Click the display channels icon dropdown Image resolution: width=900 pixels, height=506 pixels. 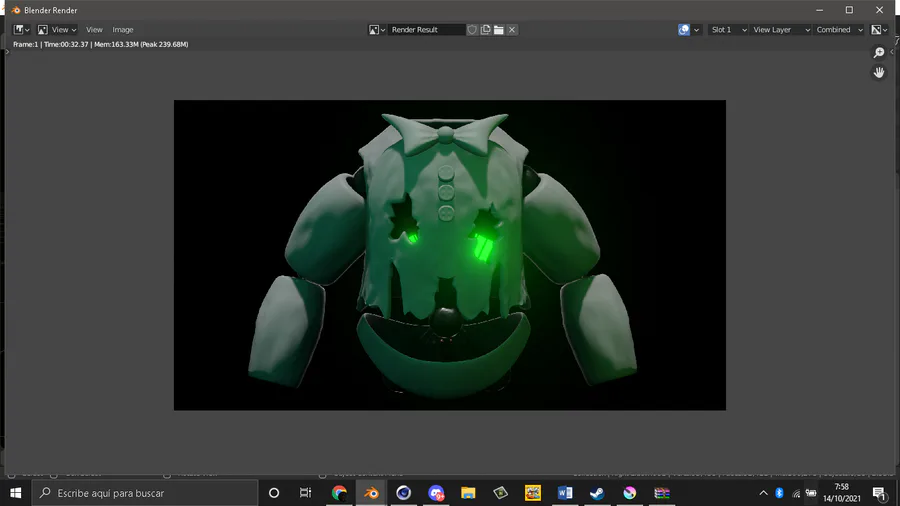coord(878,30)
